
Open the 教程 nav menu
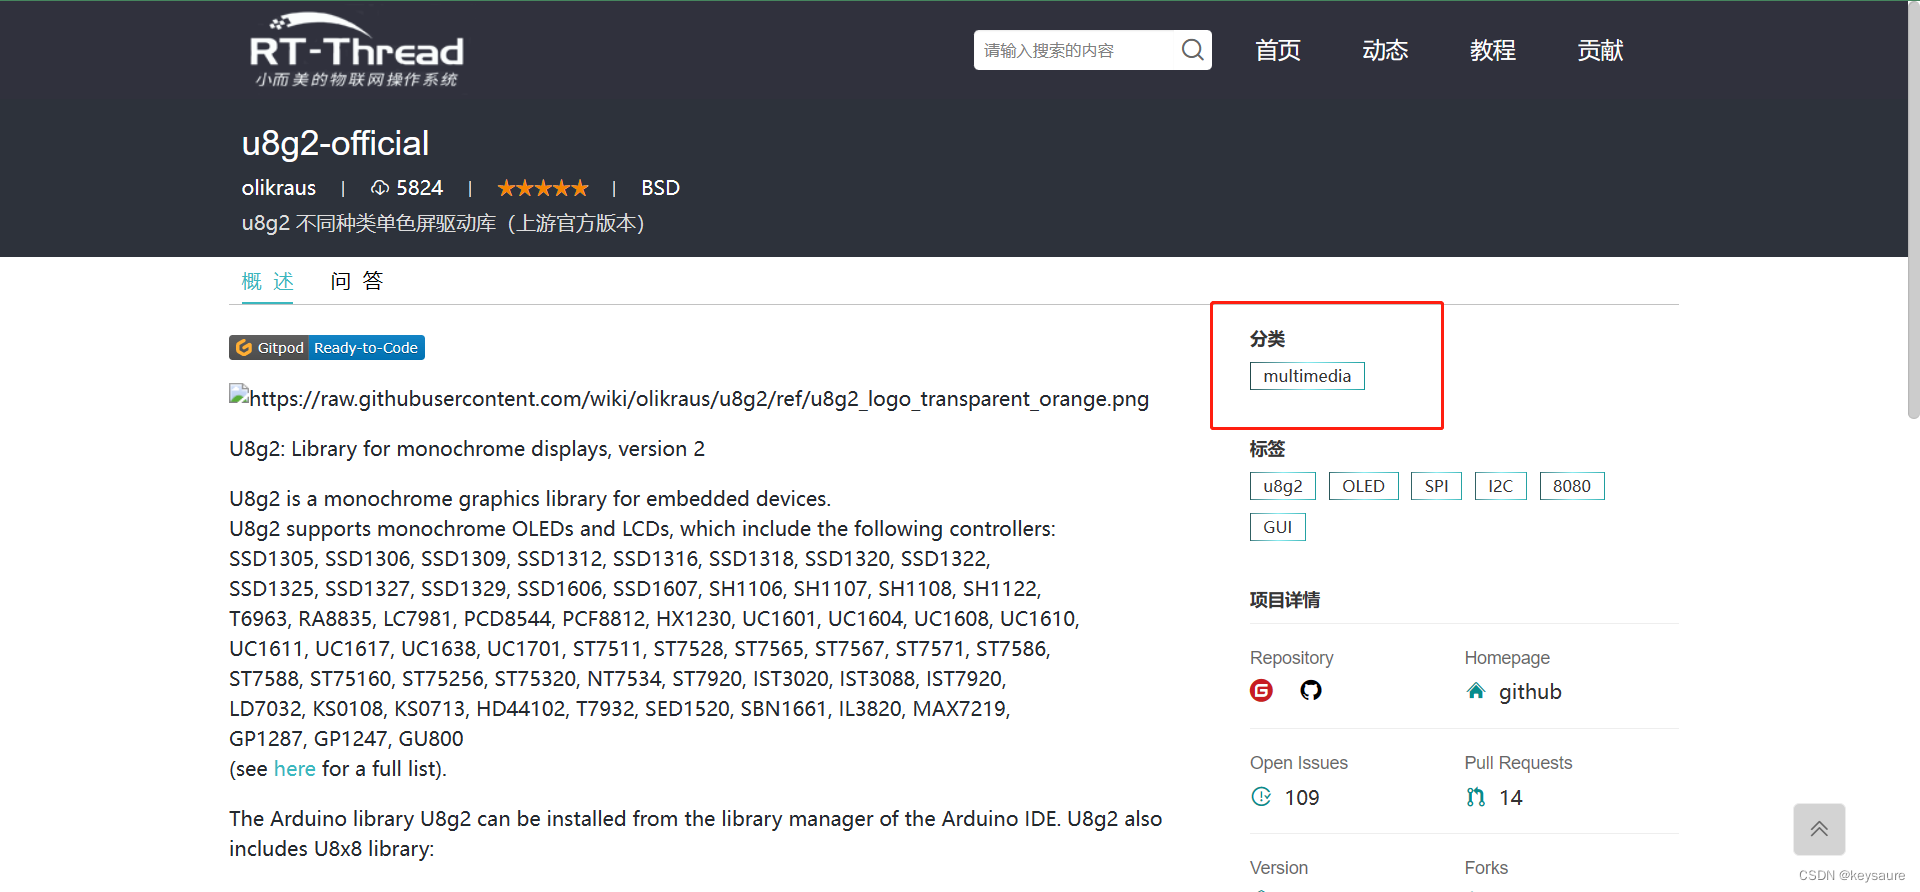tap(1493, 50)
